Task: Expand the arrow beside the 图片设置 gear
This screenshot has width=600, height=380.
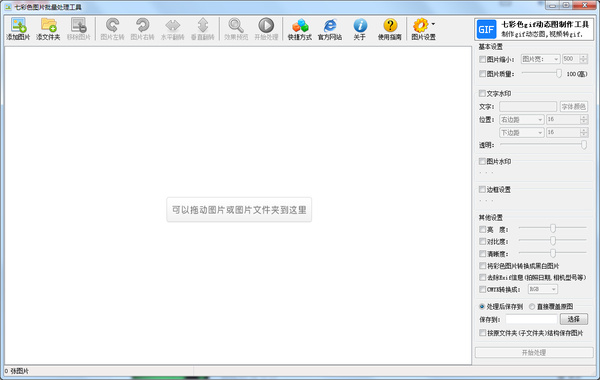Action: click(x=433, y=24)
